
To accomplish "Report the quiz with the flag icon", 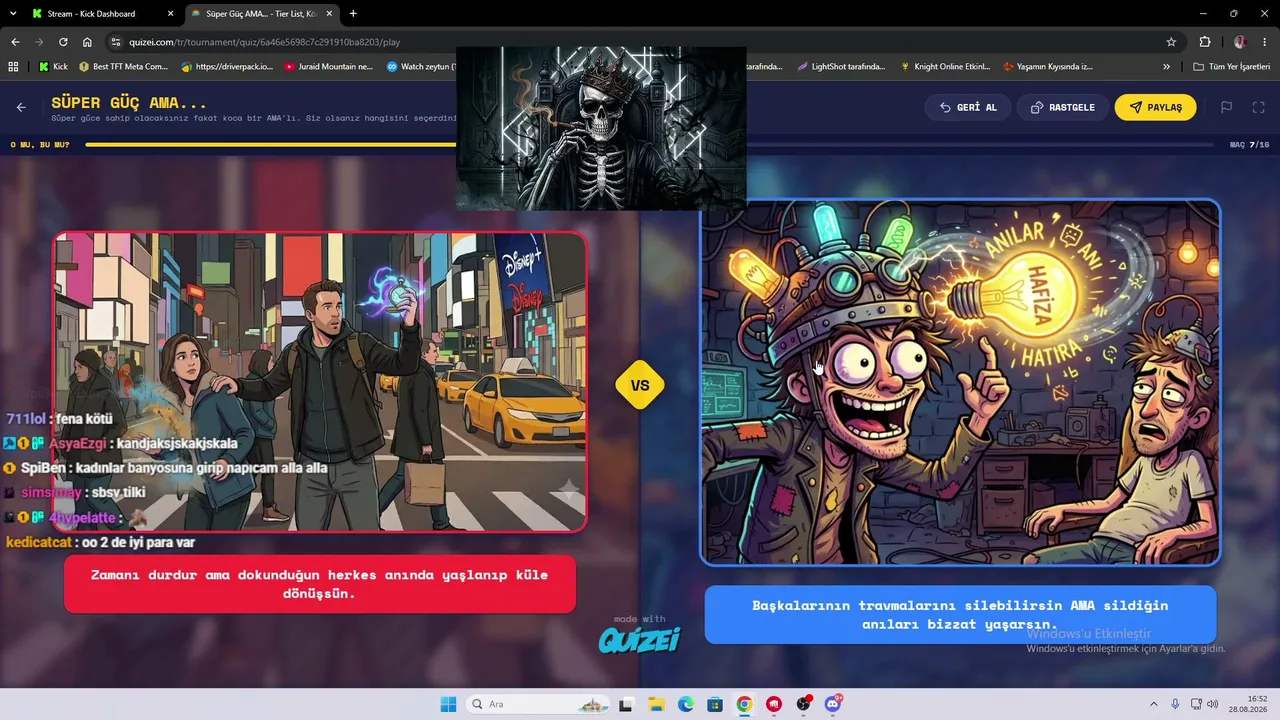I will (x=1226, y=107).
